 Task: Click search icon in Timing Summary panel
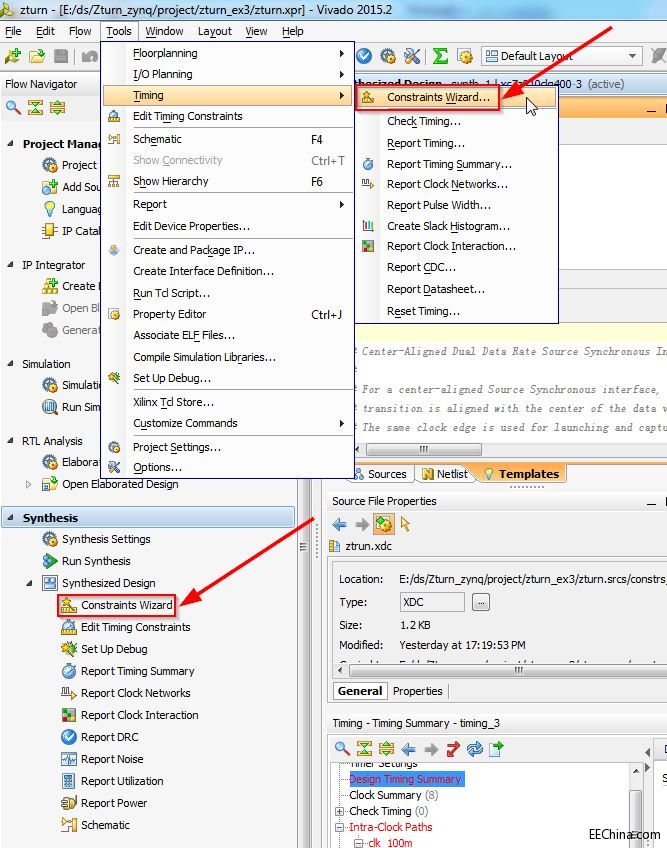342,748
